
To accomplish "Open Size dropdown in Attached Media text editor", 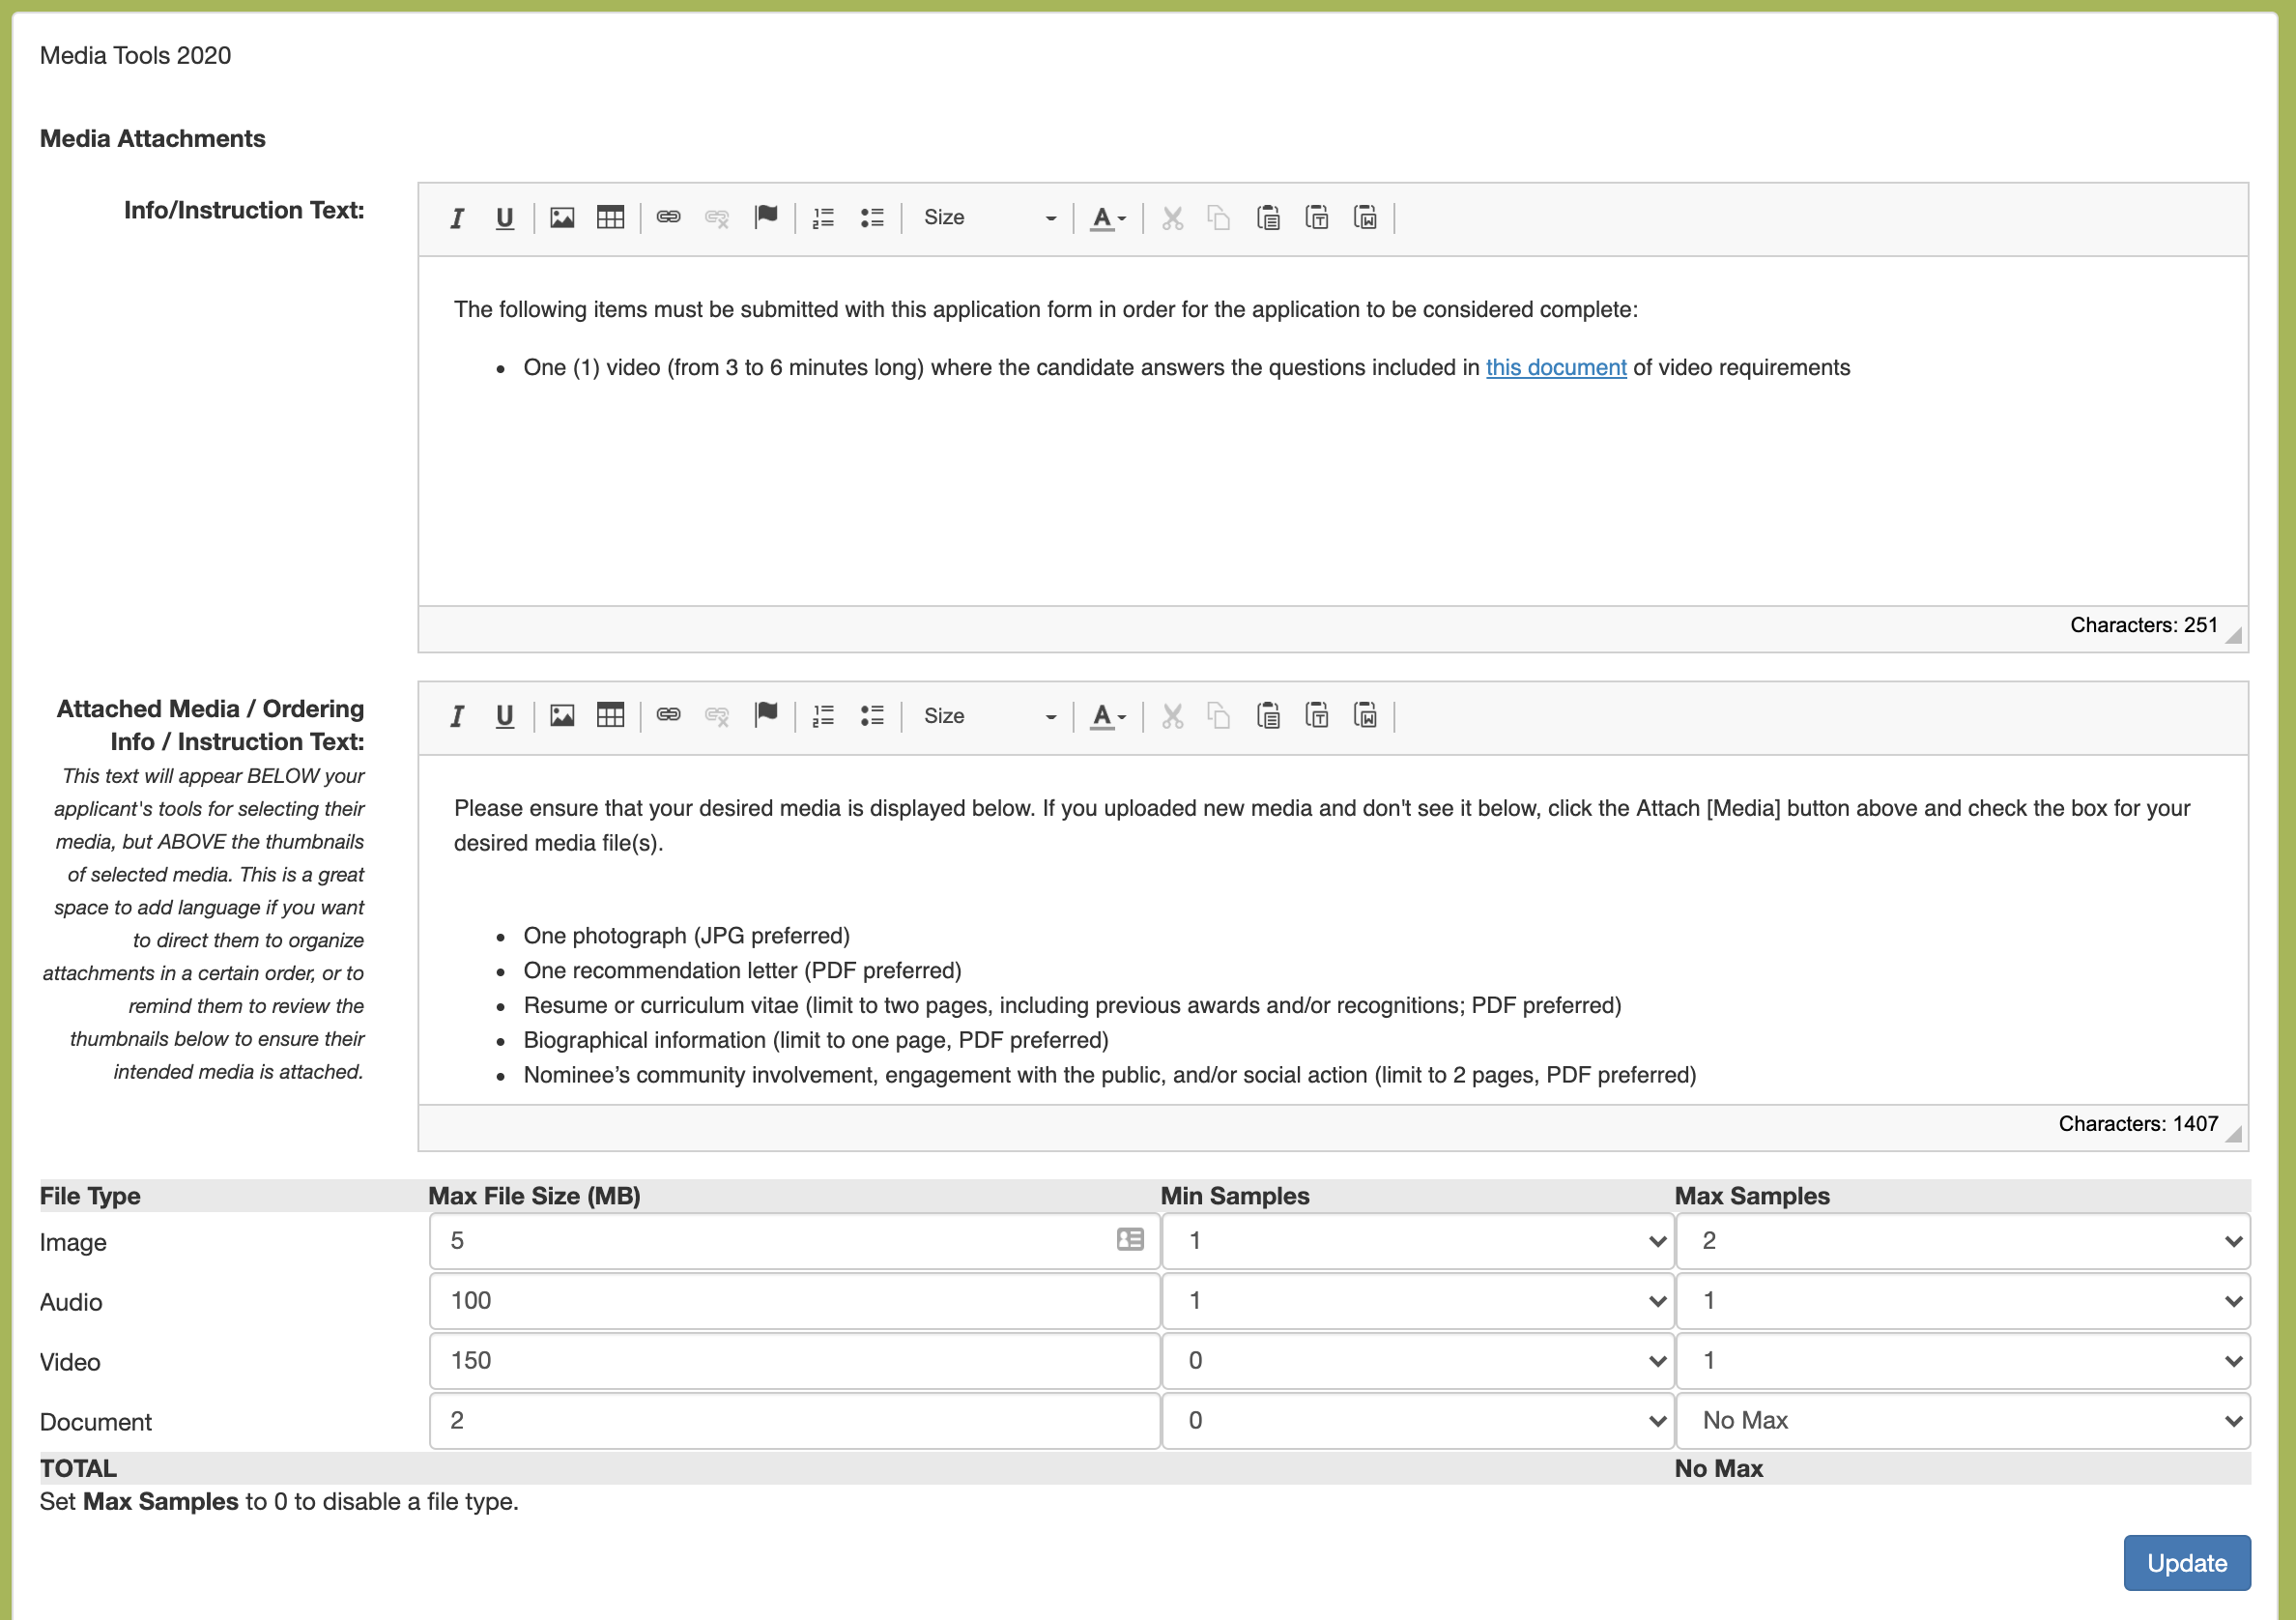I will click(988, 716).
